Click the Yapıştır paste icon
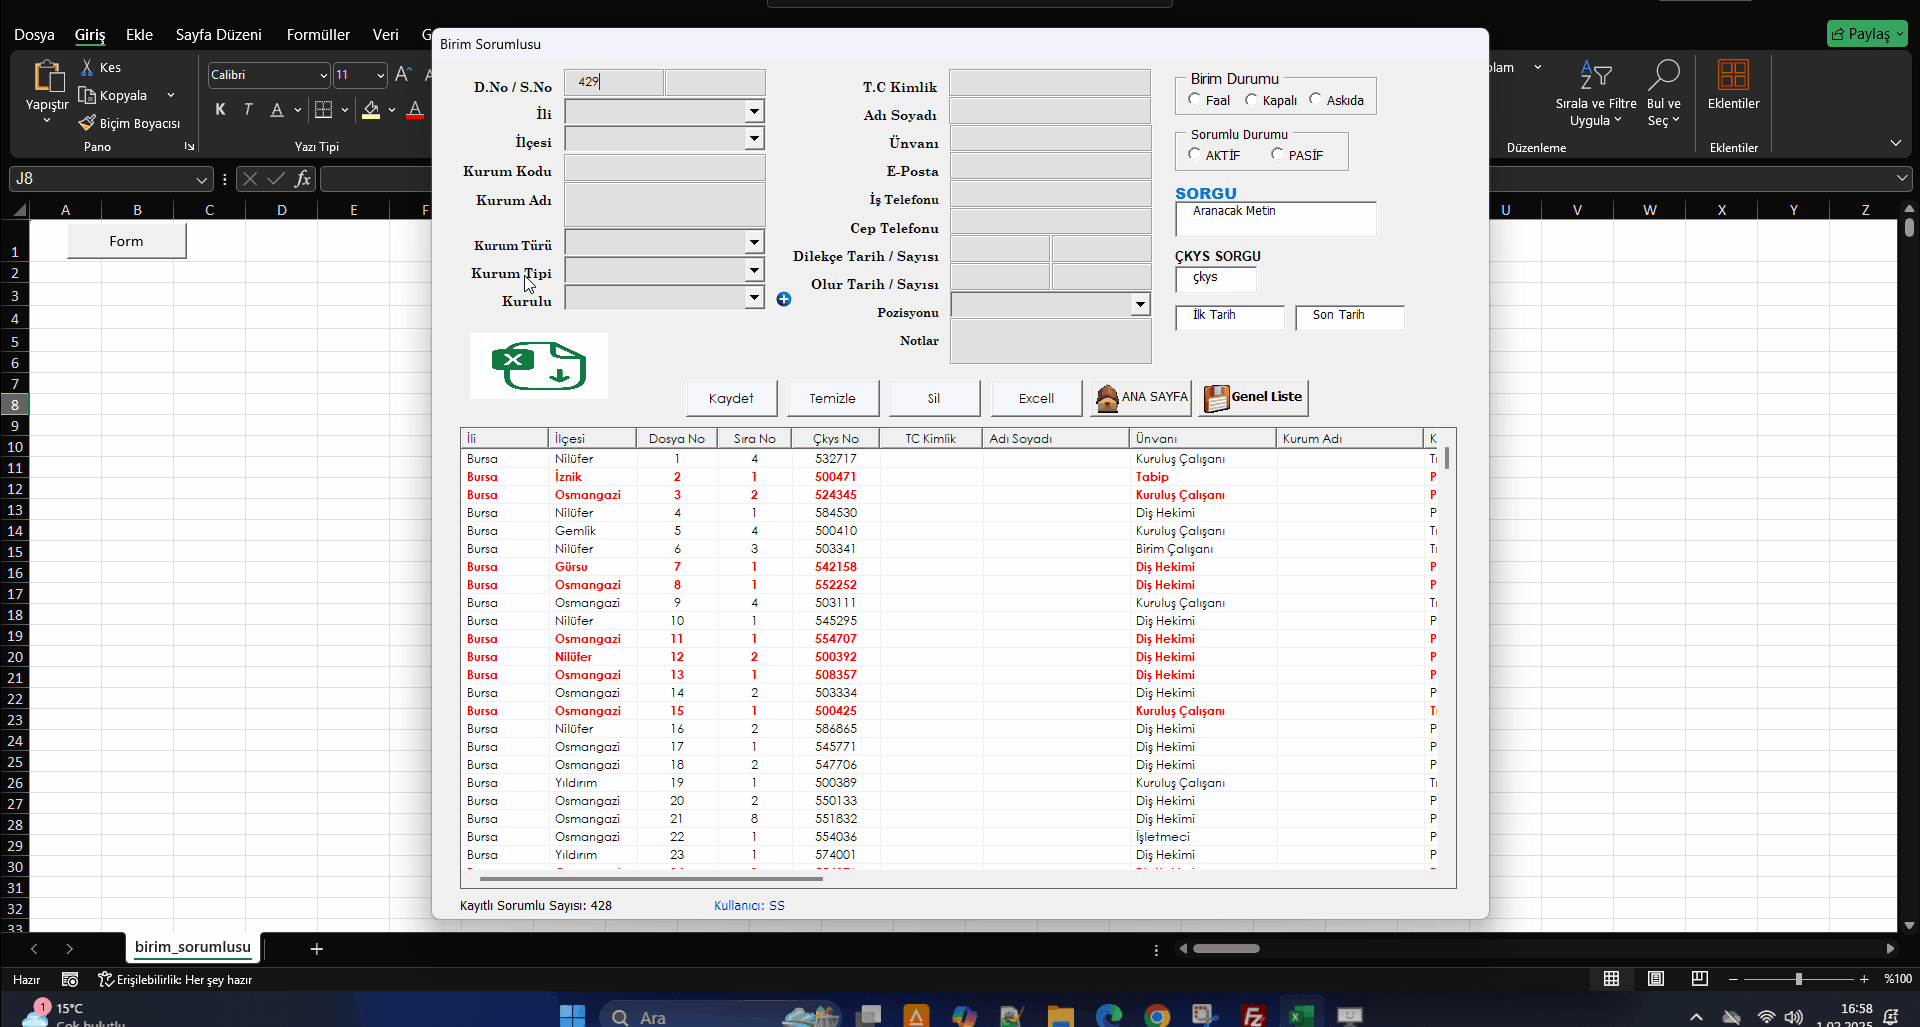 tap(47, 78)
